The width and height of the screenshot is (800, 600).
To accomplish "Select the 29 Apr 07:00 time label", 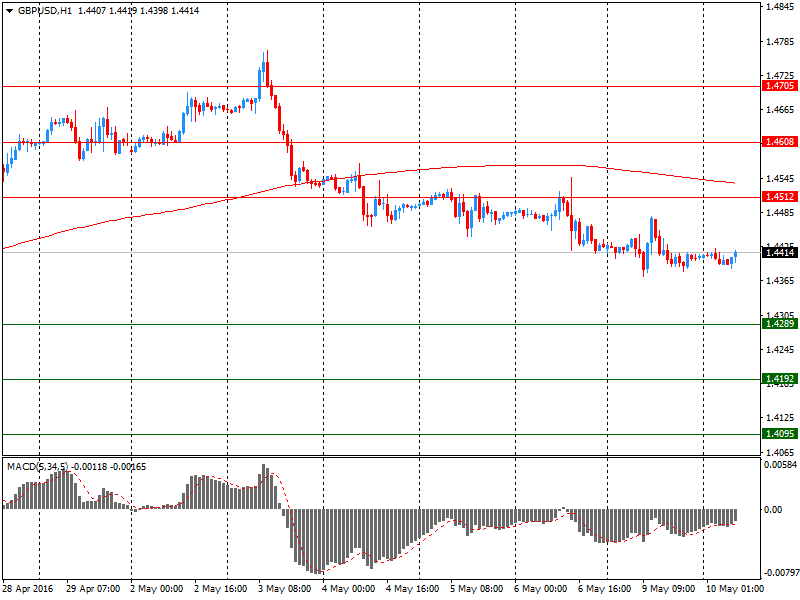I will tap(93, 589).
